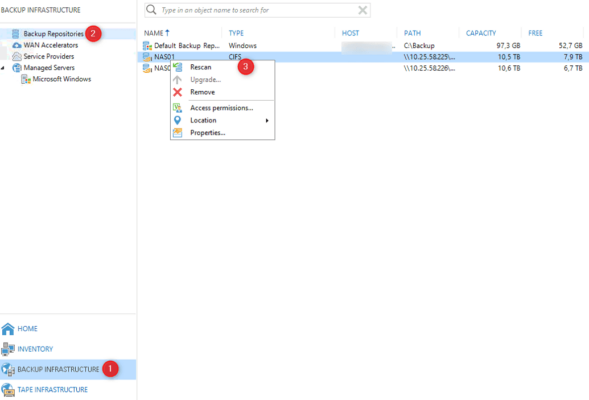Click the NAS01 repository name
The height and width of the screenshot is (400, 589).
point(164,57)
